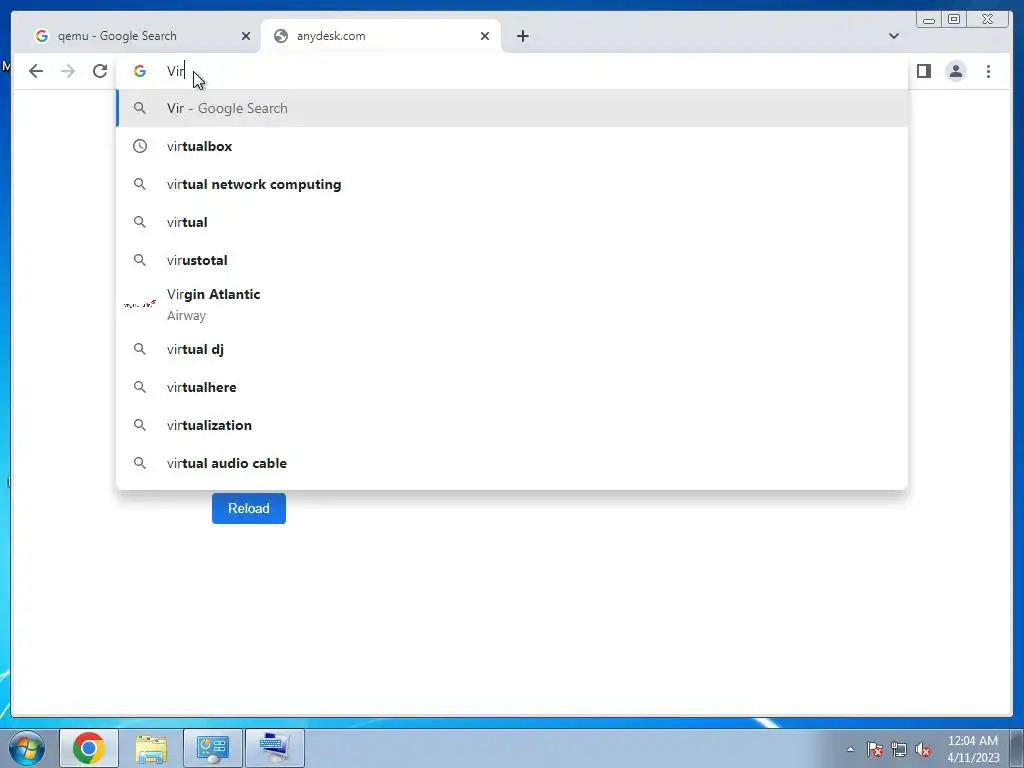This screenshot has height=768, width=1024.
Task: Click the forward navigation arrow
Action: tap(68, 71)
